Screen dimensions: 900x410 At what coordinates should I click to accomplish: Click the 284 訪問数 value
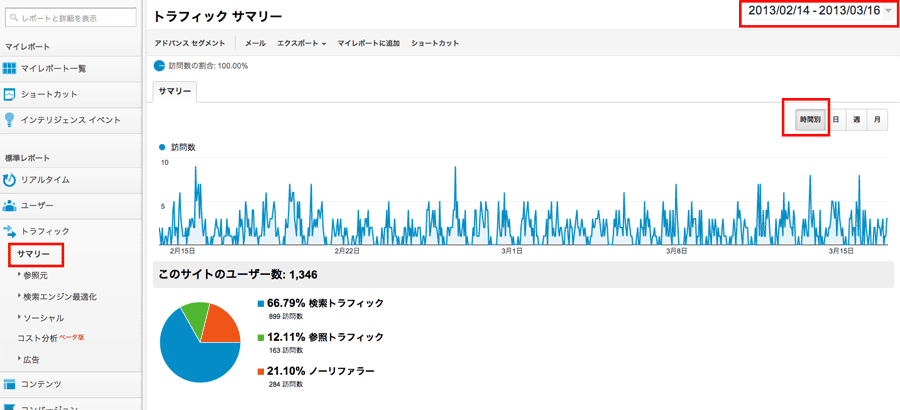[x=285, y=384]
